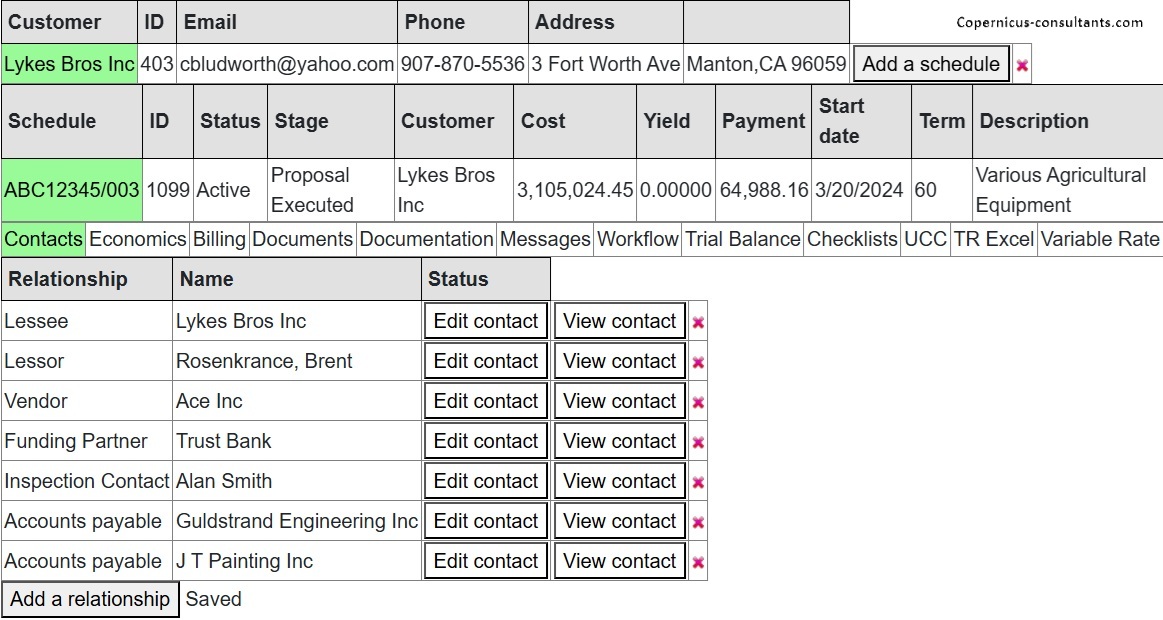1163x620 pixels.
Task: Remove the Lessor Rosenkrance relationship
Action: (698, 362)
